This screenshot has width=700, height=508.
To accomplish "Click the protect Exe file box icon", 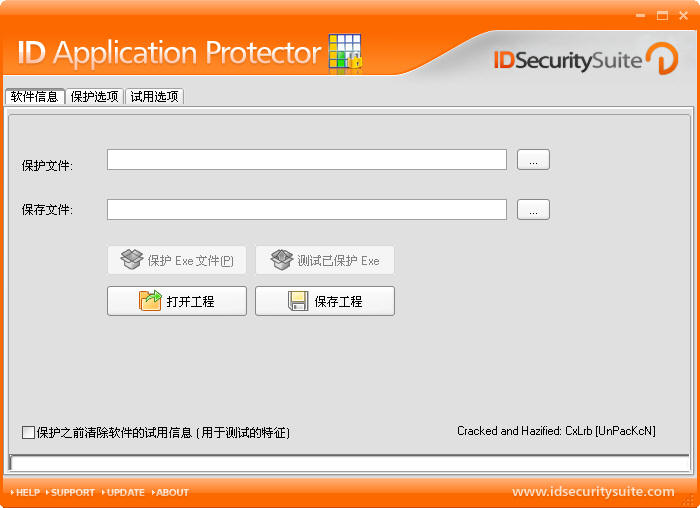I will coord(132,260).
